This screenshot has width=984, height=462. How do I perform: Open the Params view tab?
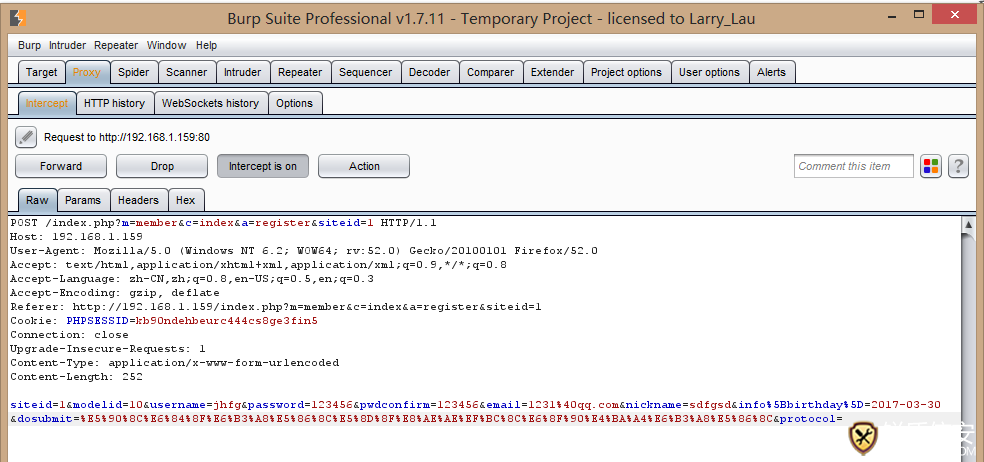click(x=83, y=200)
